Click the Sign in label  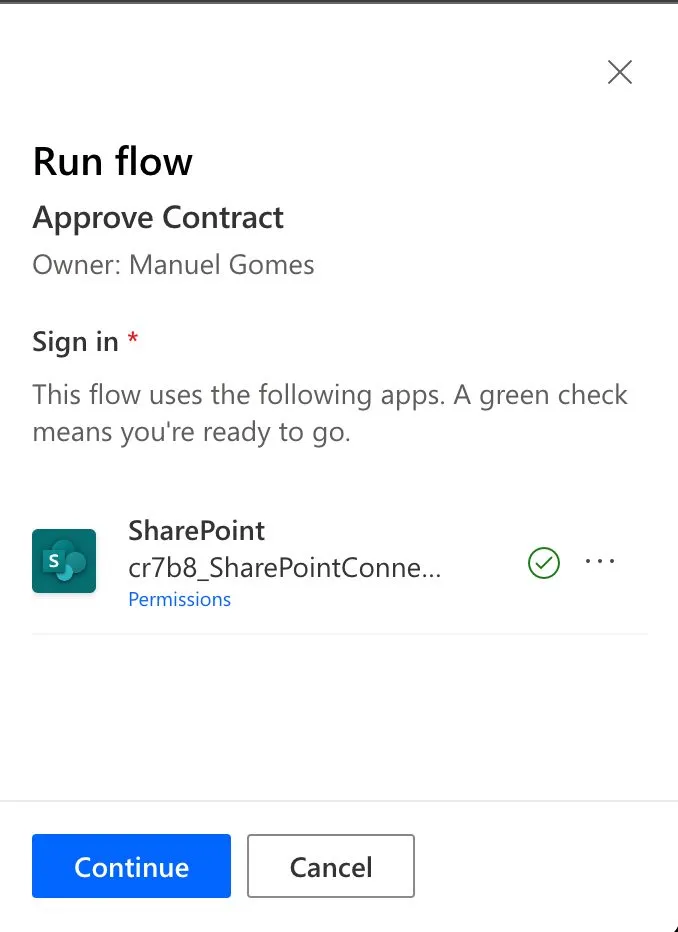[x=75, y=342]
